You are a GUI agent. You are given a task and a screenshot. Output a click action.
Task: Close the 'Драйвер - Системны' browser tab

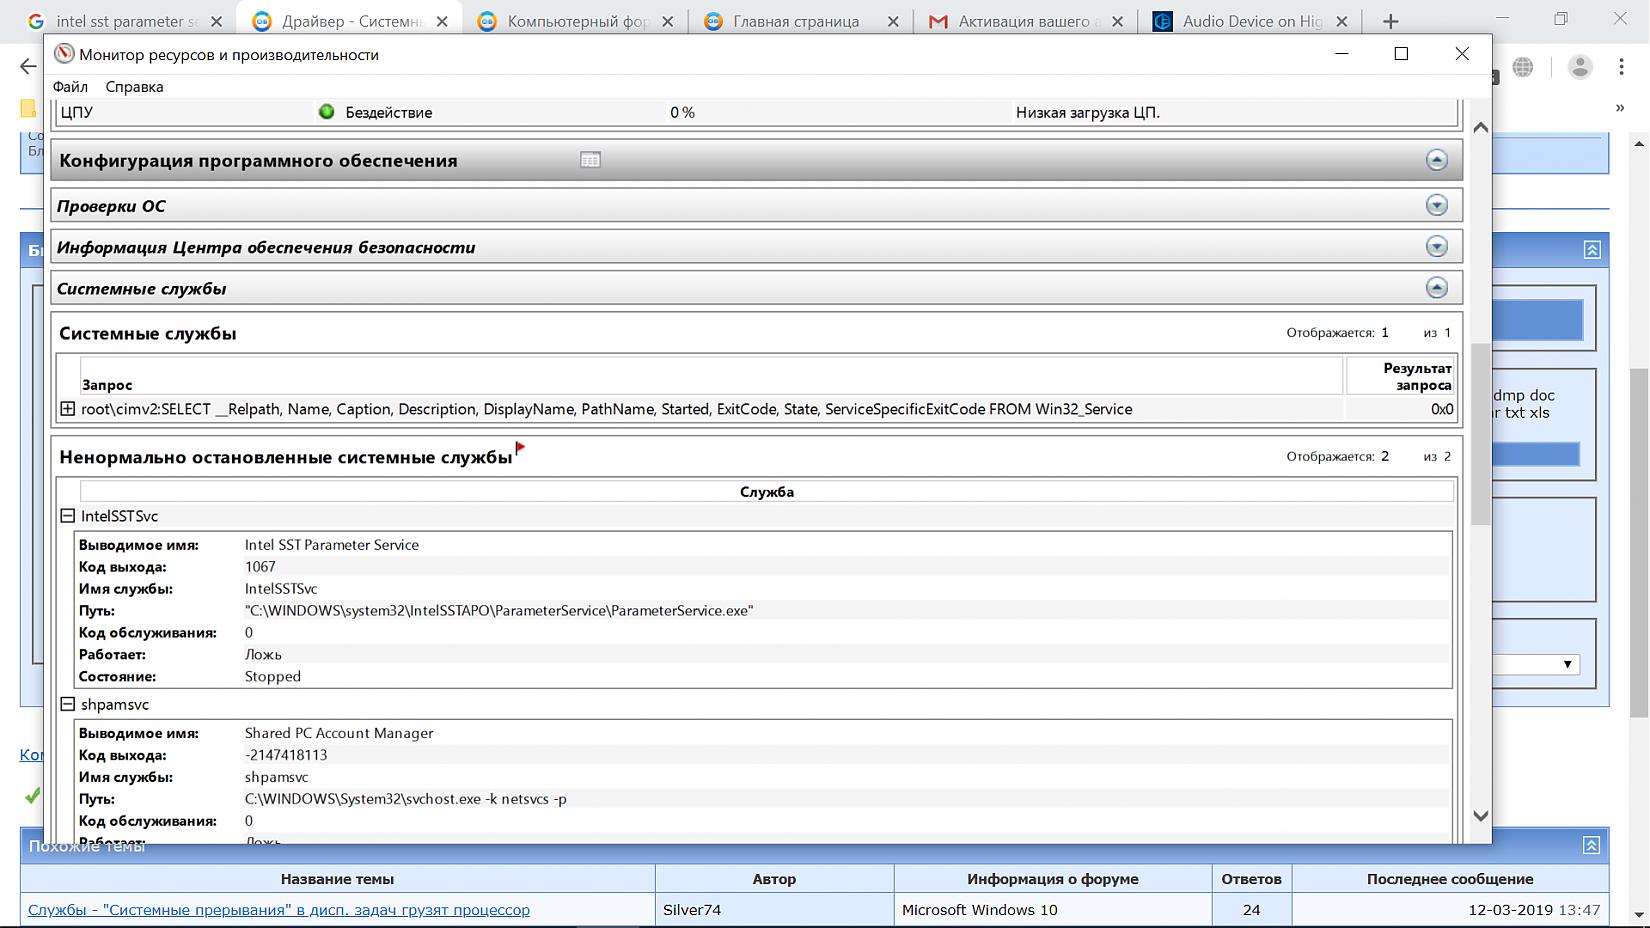pos(442,21)
